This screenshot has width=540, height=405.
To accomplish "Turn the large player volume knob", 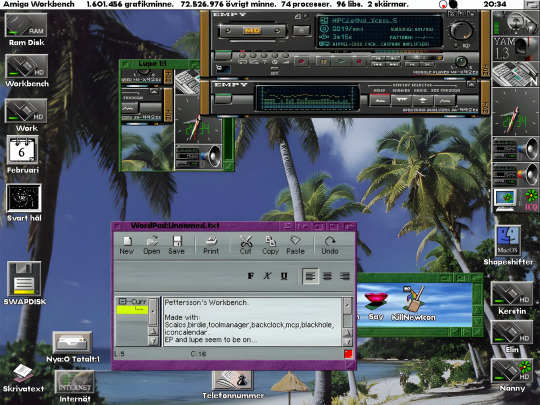I will coord(460,30).
